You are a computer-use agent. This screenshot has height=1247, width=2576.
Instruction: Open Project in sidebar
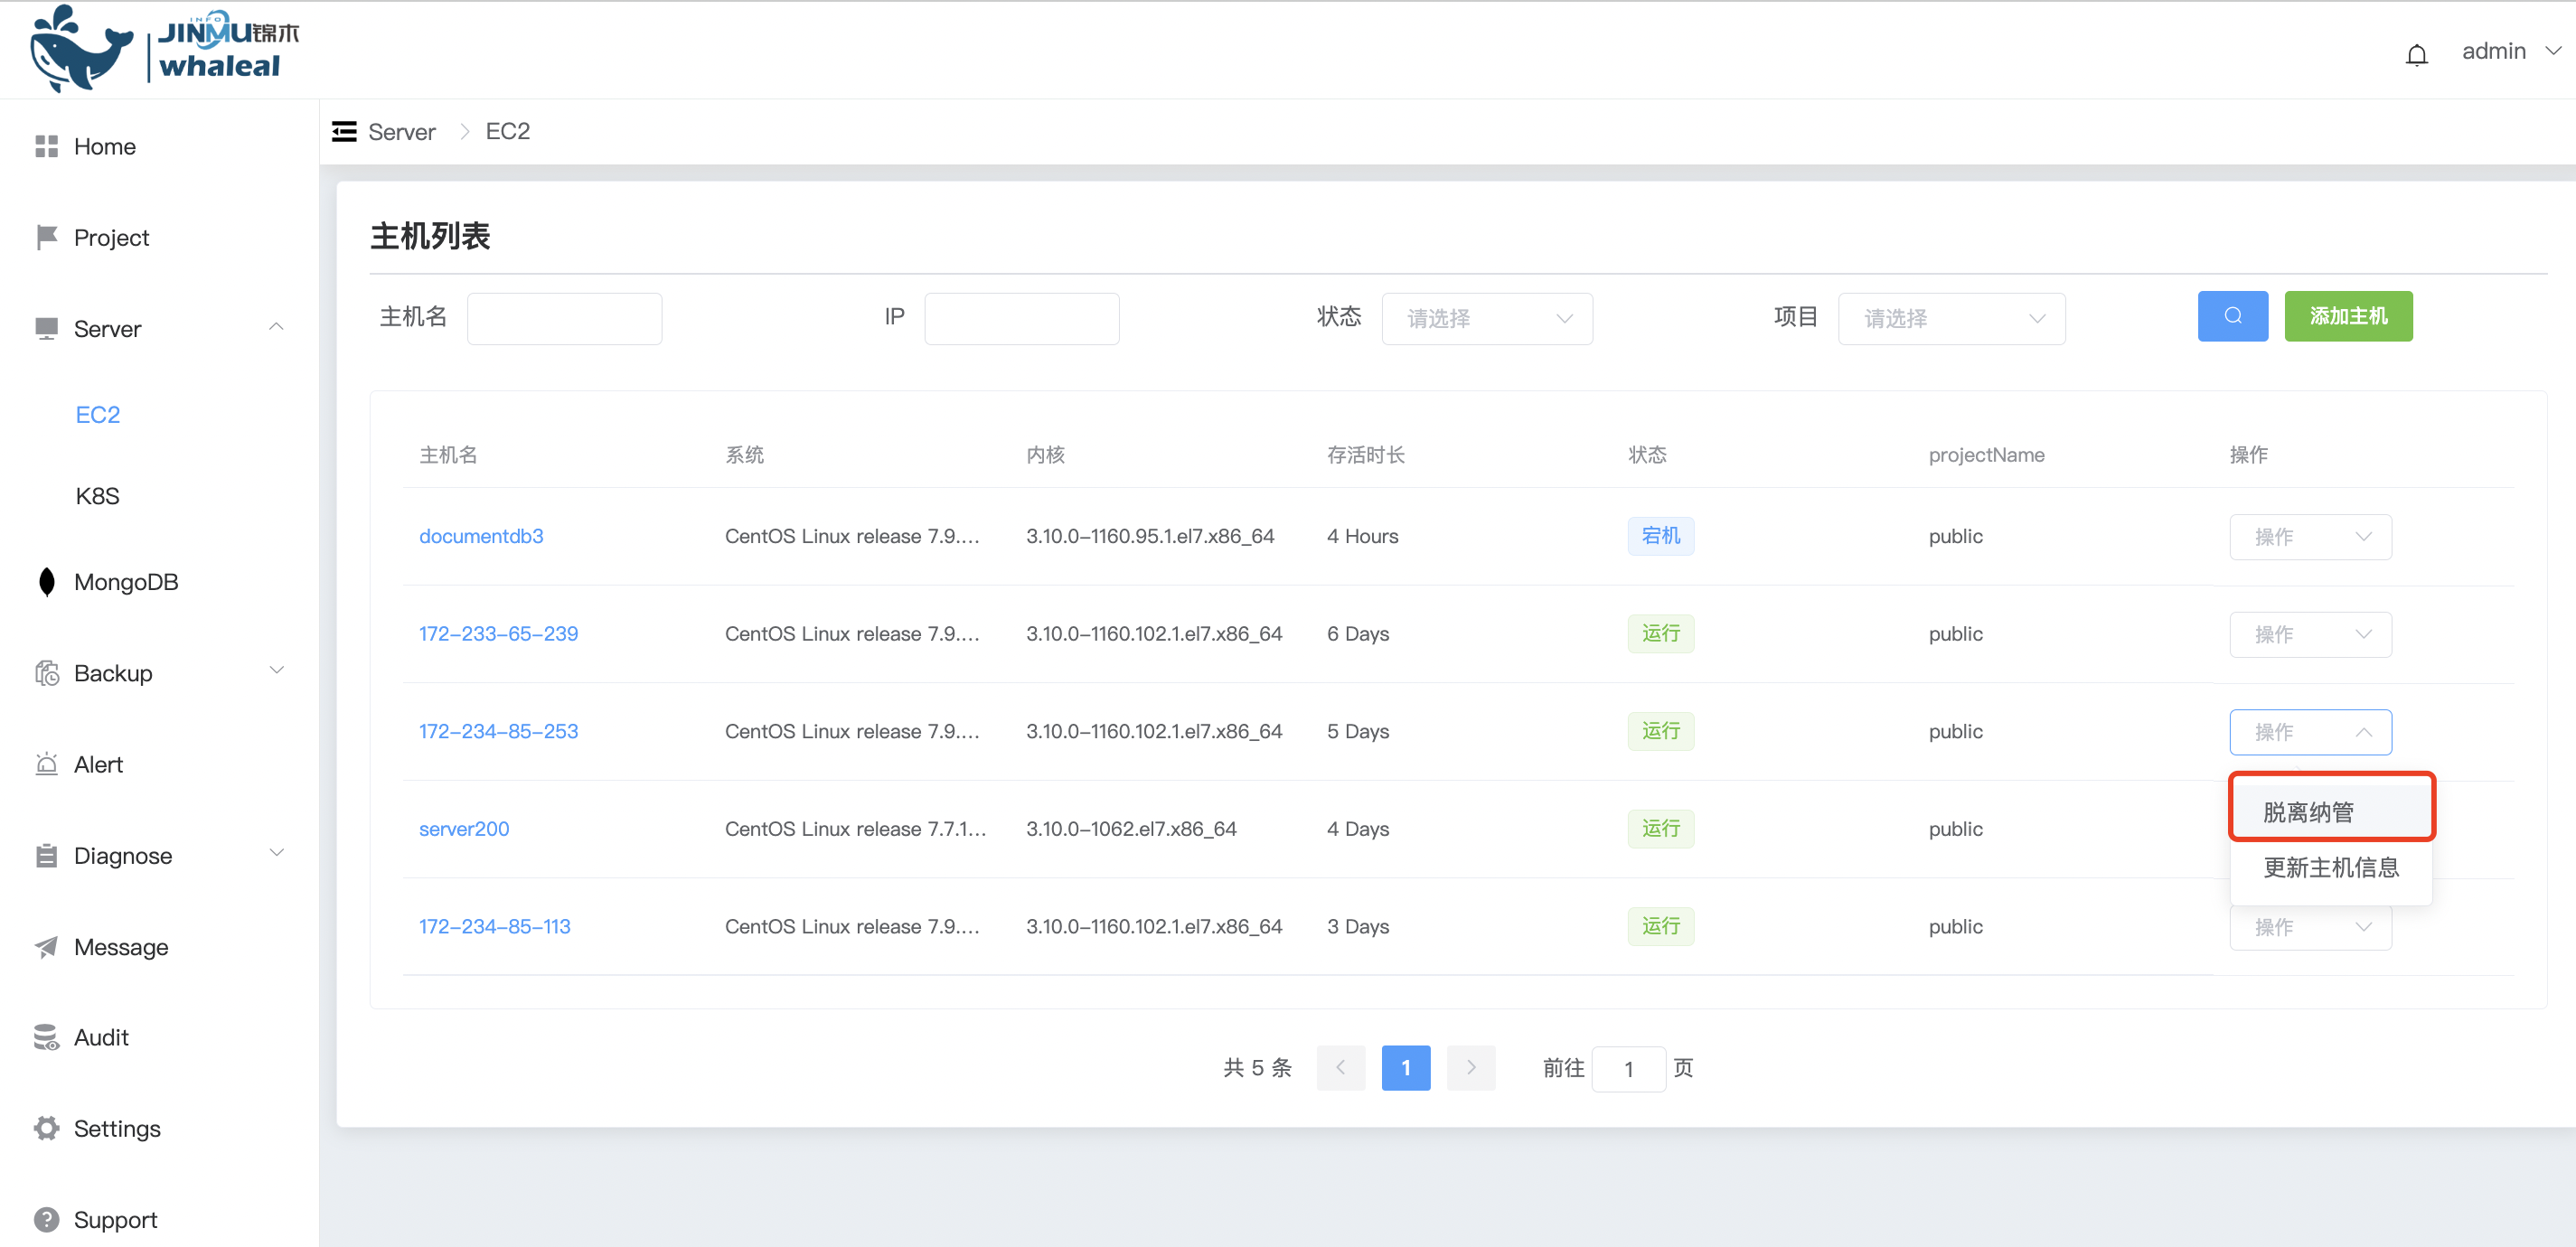tap(111, 237)
